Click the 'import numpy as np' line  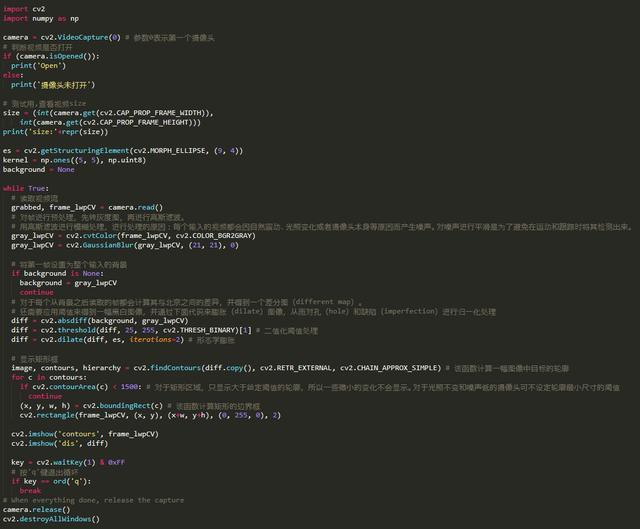coord(41,18)
